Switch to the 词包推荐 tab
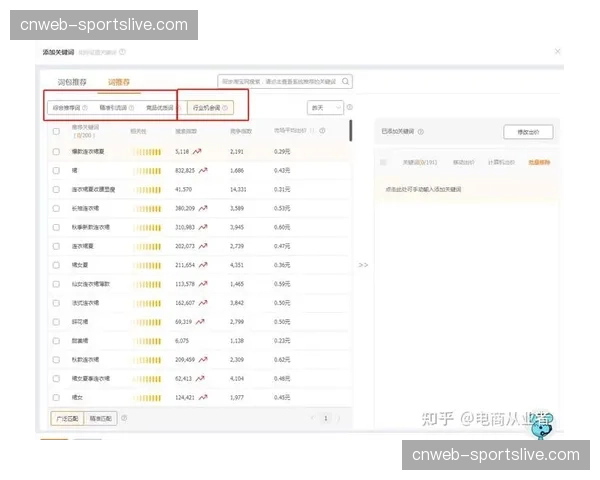Viewport: 600px width, 480px height. point(71,80)
